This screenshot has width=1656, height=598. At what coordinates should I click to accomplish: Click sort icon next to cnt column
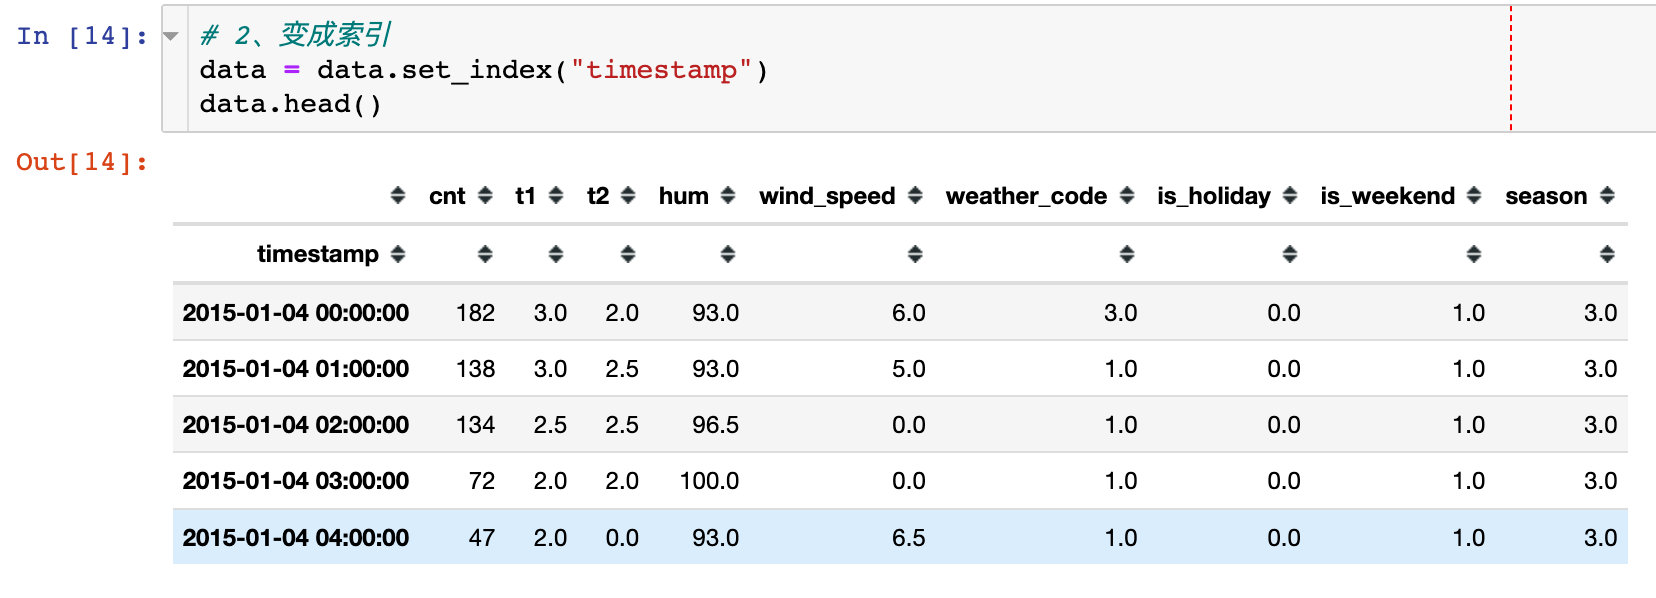[485, 196]
